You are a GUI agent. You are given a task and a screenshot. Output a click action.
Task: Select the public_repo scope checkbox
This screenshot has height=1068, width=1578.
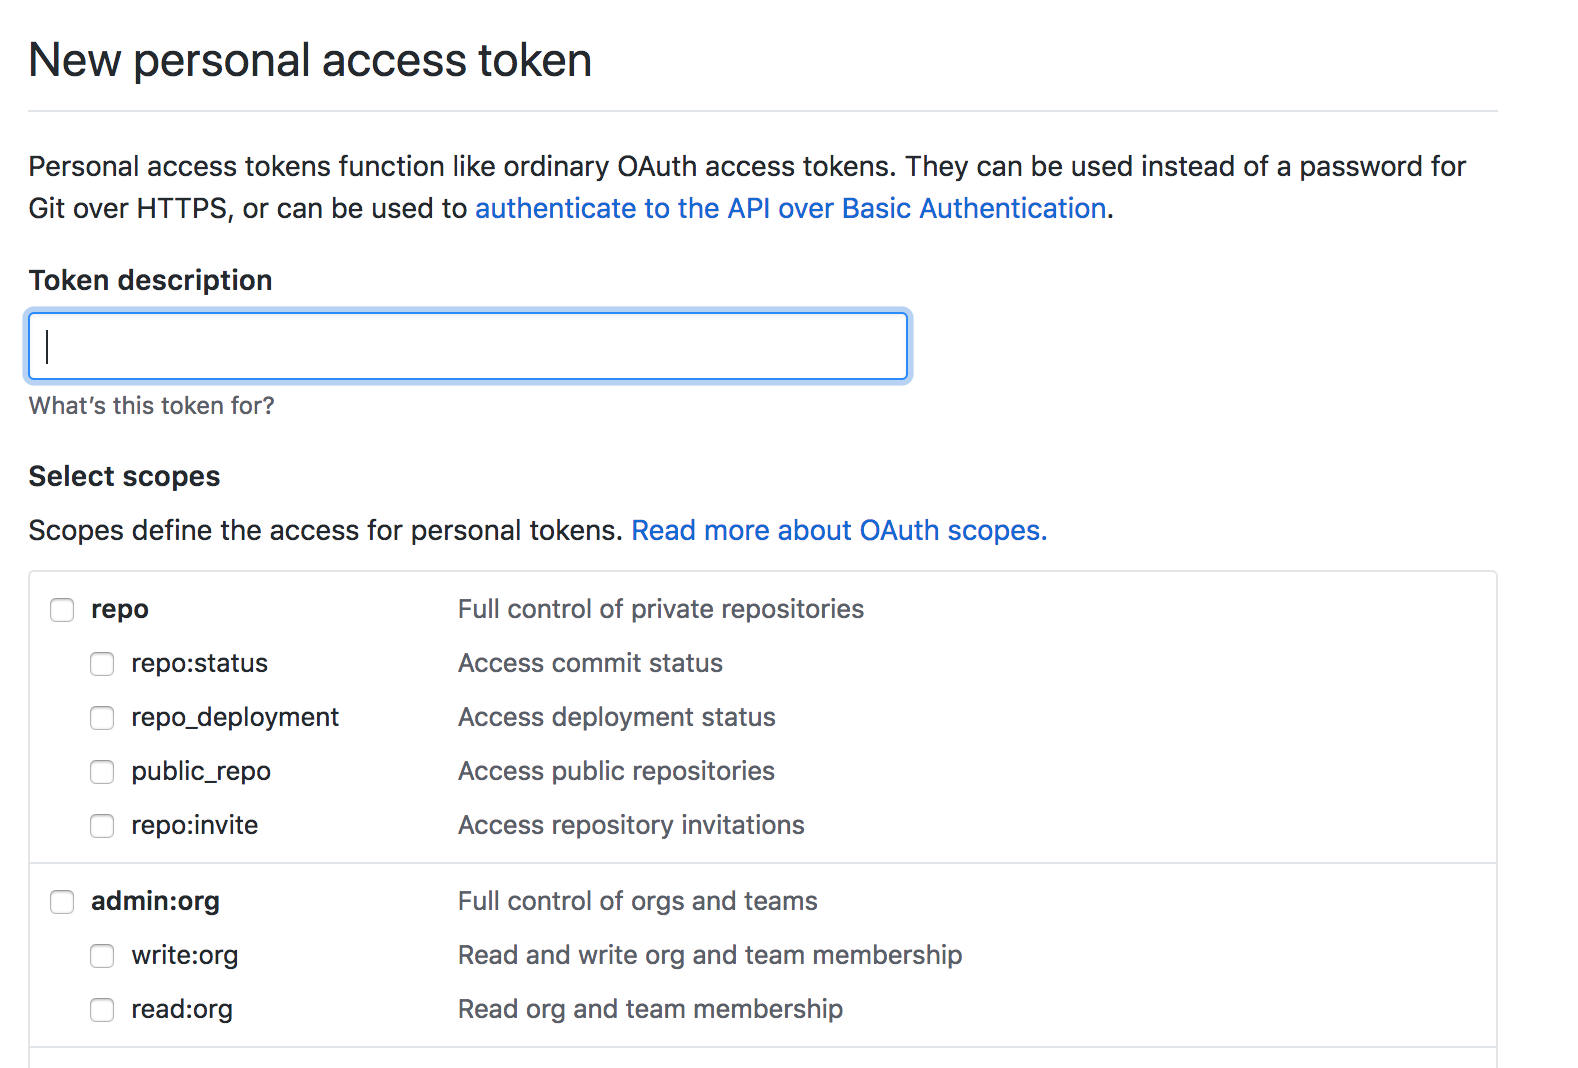(102, 772)
